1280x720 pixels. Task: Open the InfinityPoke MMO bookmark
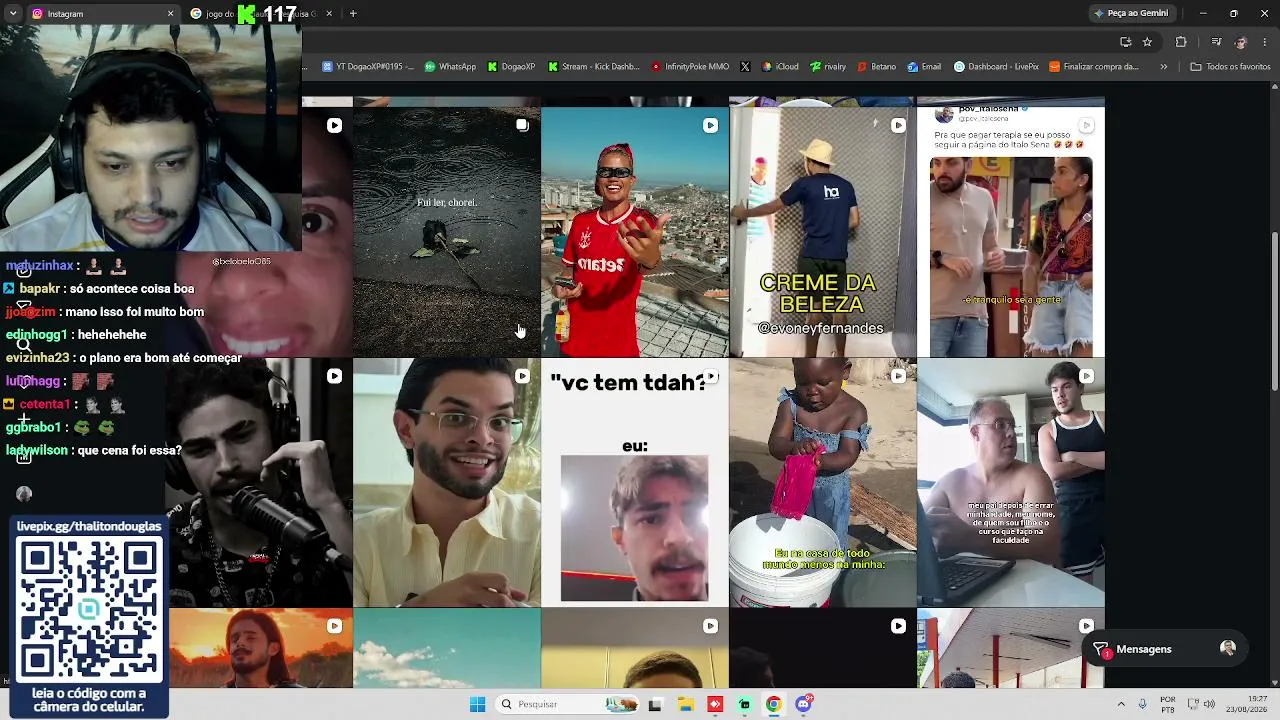690,67
